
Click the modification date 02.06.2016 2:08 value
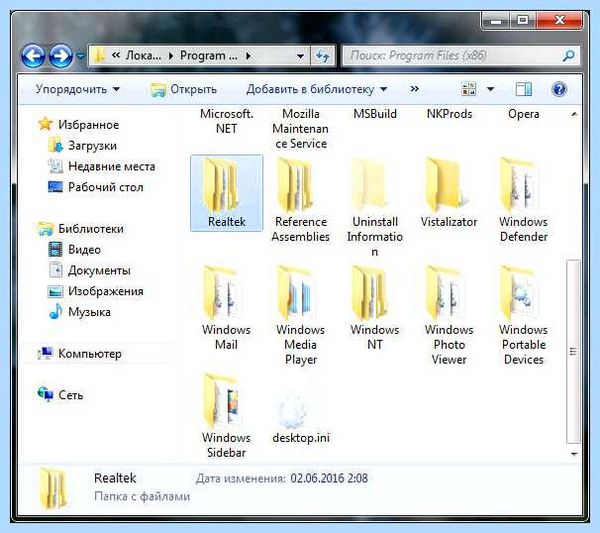[329, 478]
